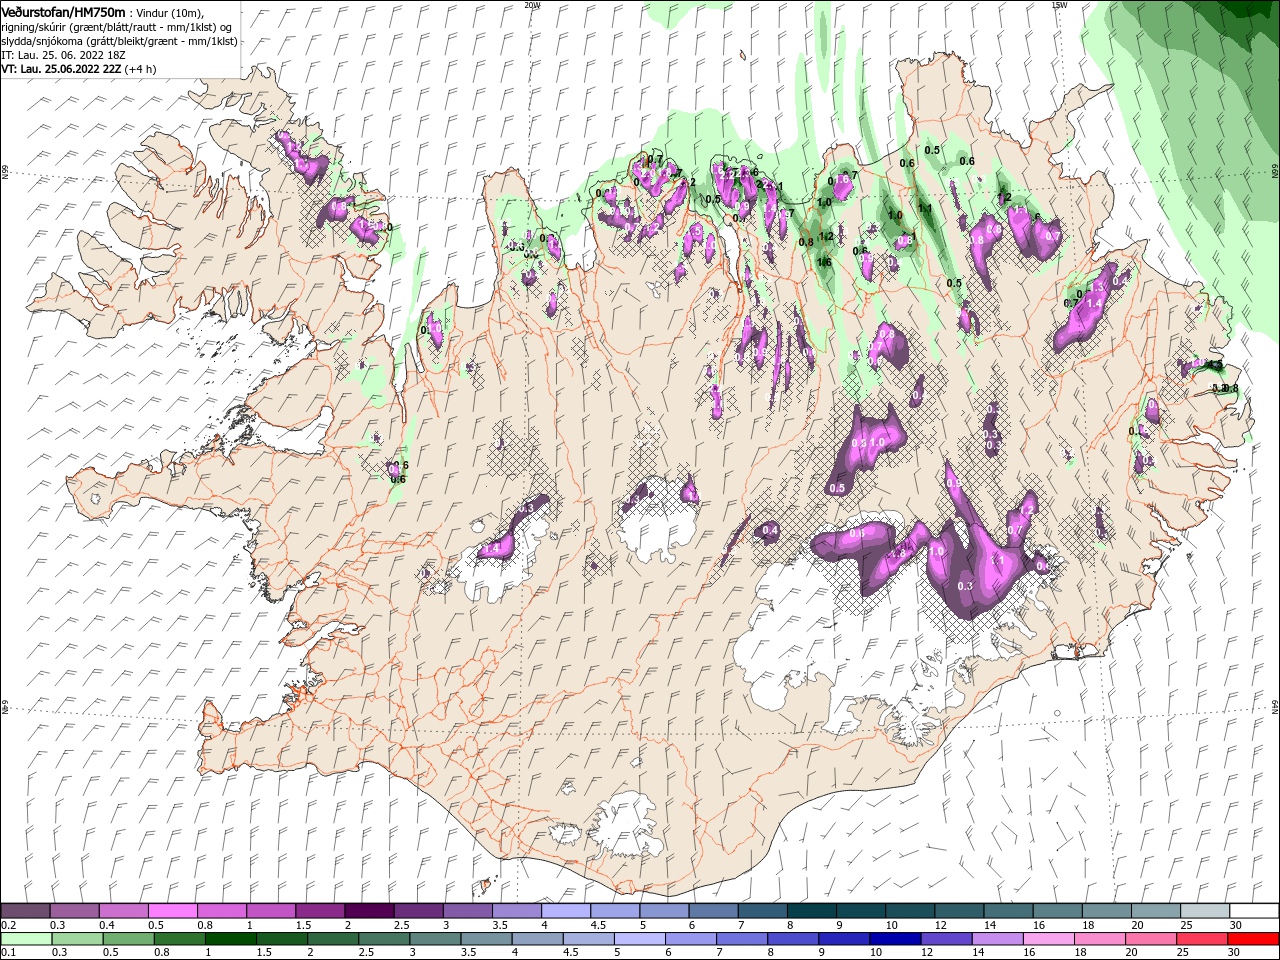Pick the 8 dark teal sleet/snow swatch

[x=812, y=911]
